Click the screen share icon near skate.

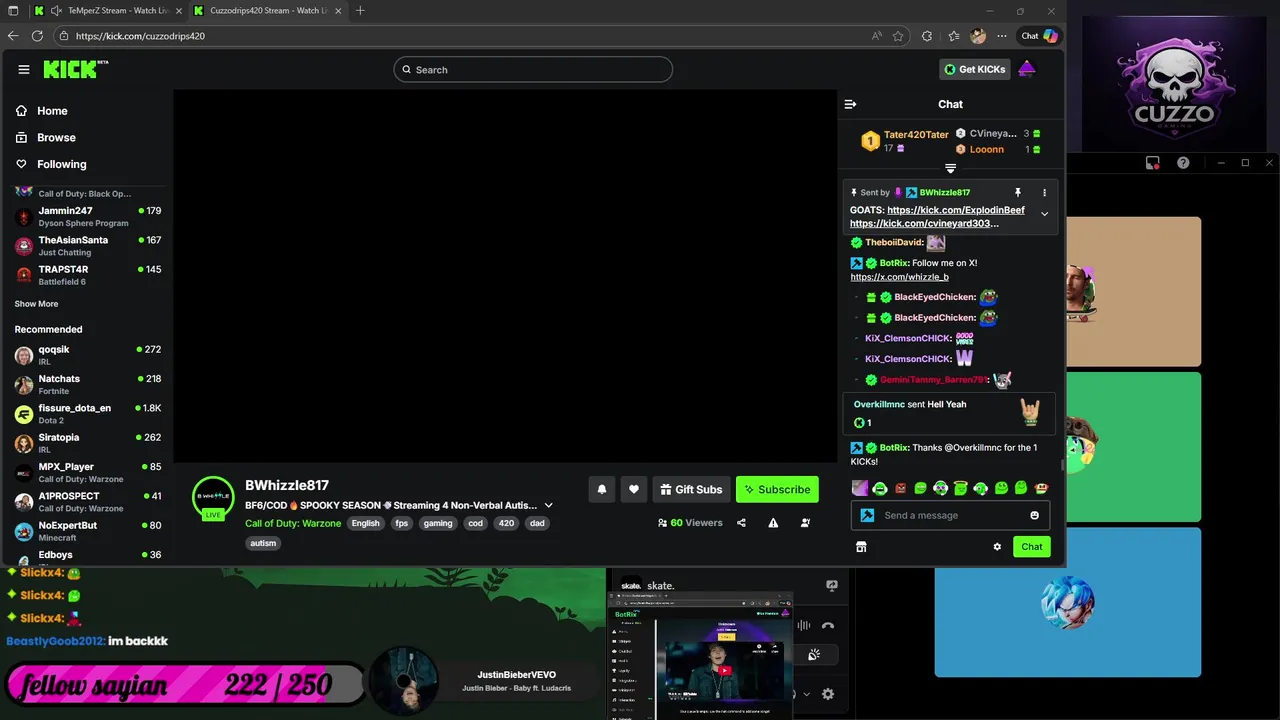tap(831, 586)
